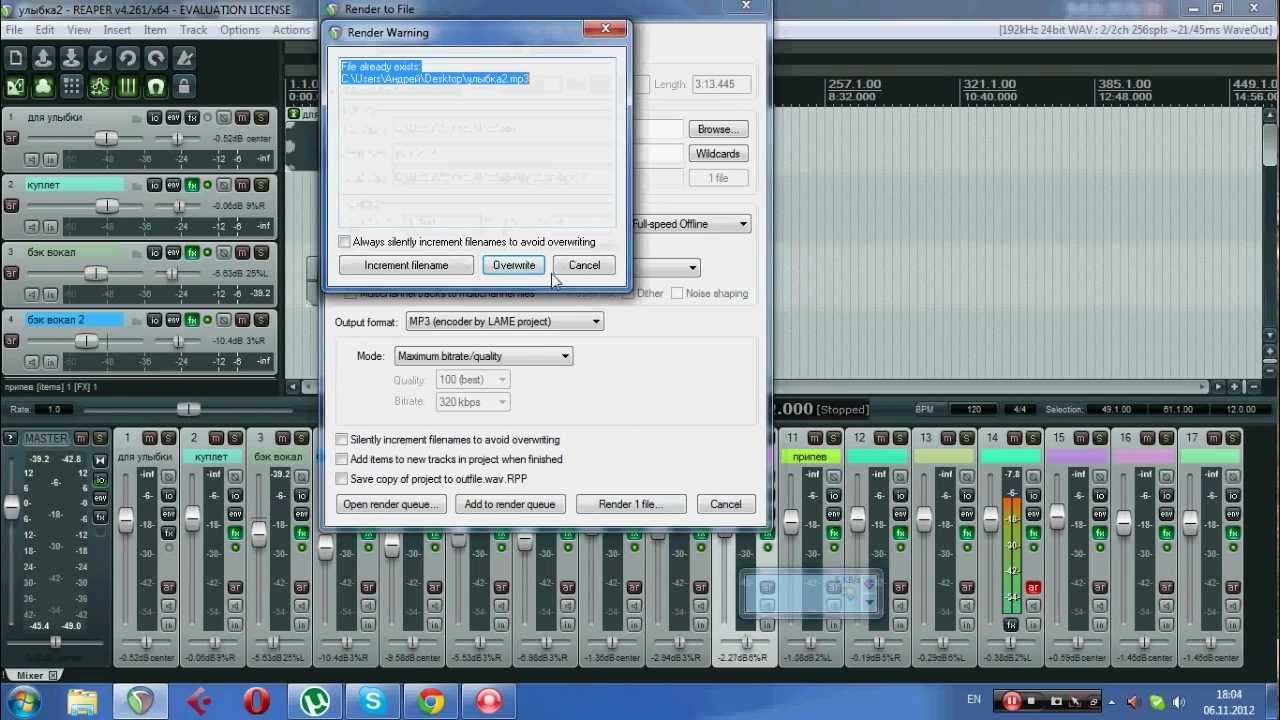Open FX chain for бэк вокал 2 track
The height and width of the screenshot is (720, 1280).
coord(192,320)
